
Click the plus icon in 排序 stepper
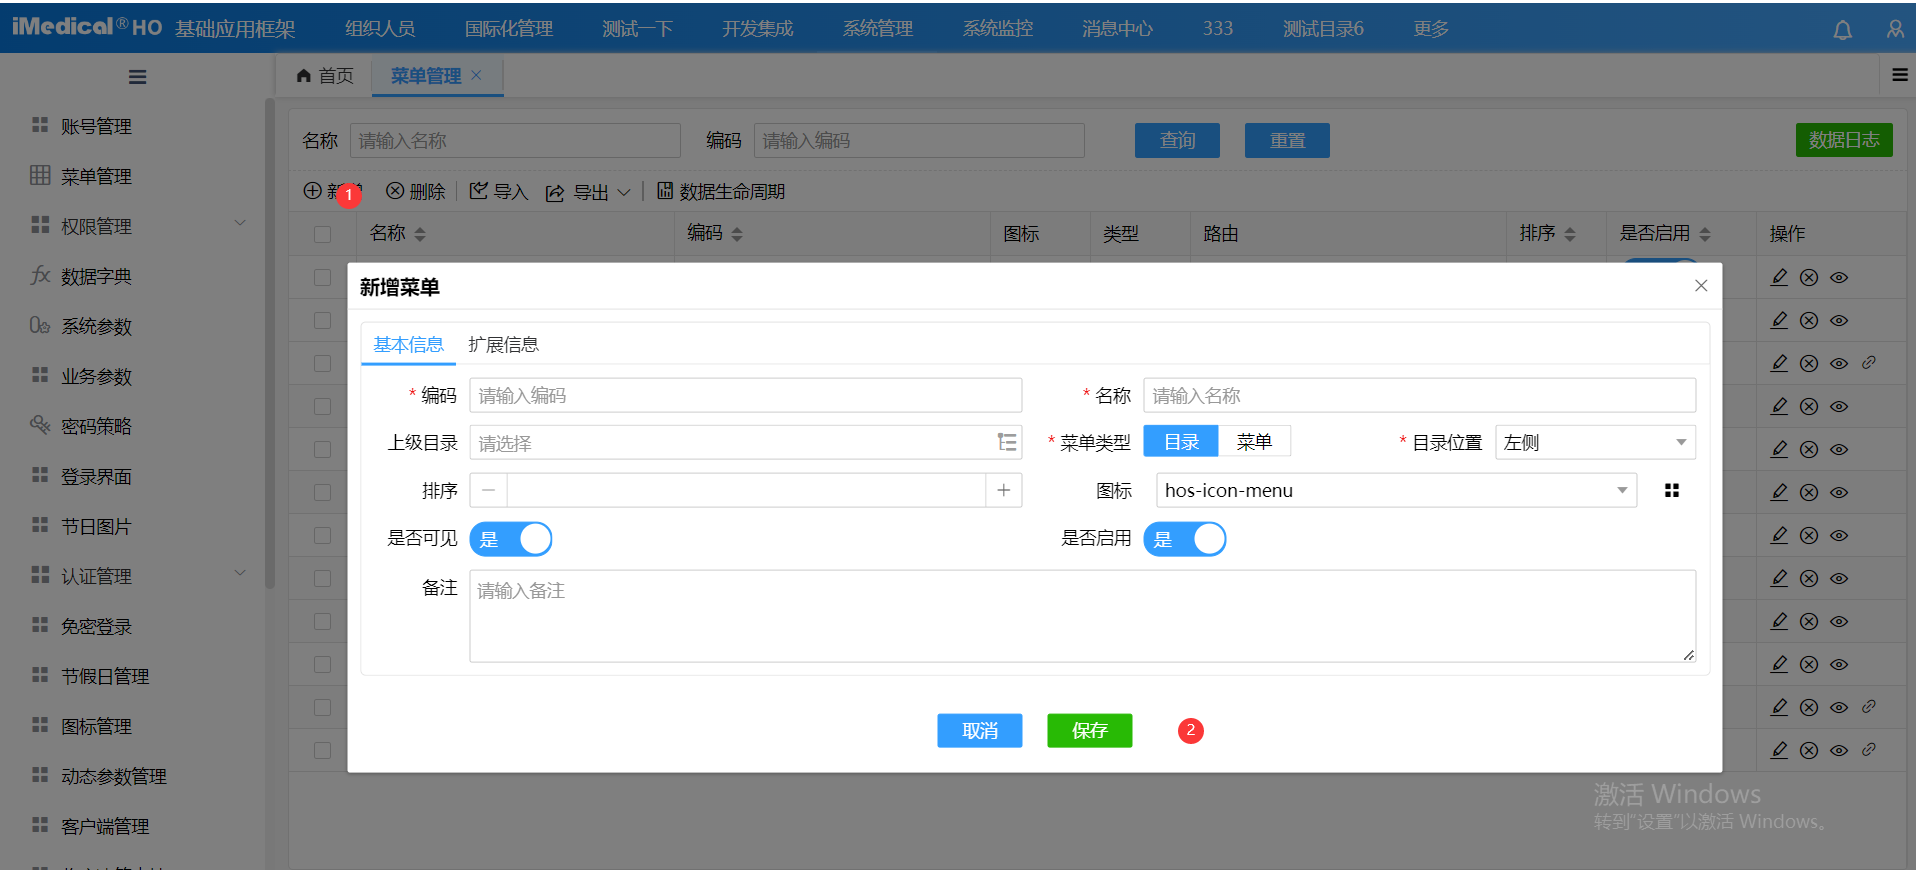1003,491
